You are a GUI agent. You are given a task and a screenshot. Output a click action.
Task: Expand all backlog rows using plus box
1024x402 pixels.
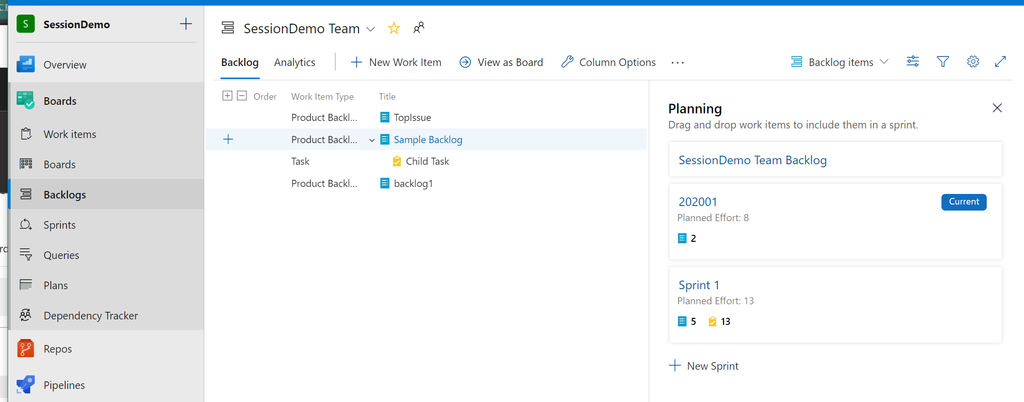(x=227, y=96)
